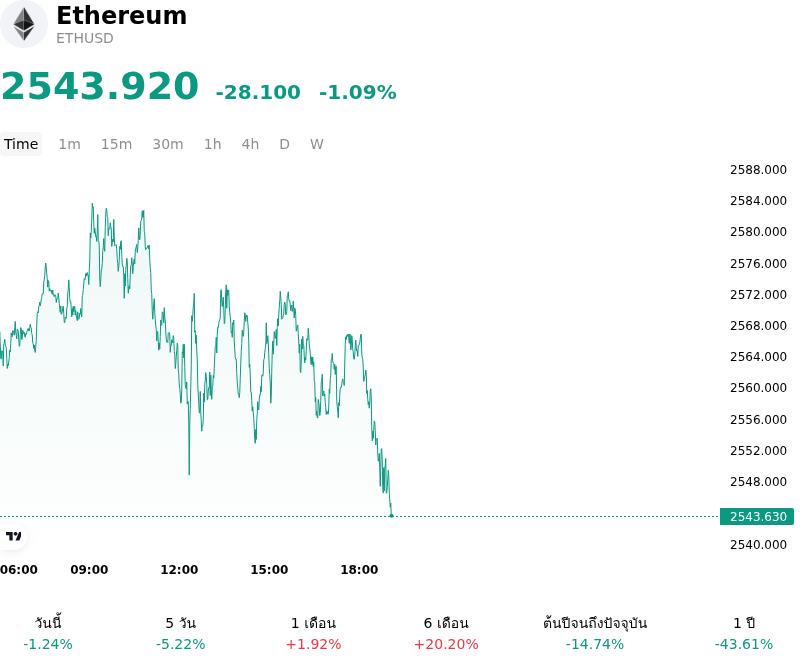The width and height of the screenshot is (800, 664).
Task: Click the 18:00 time axis marker
Action: 359,570
